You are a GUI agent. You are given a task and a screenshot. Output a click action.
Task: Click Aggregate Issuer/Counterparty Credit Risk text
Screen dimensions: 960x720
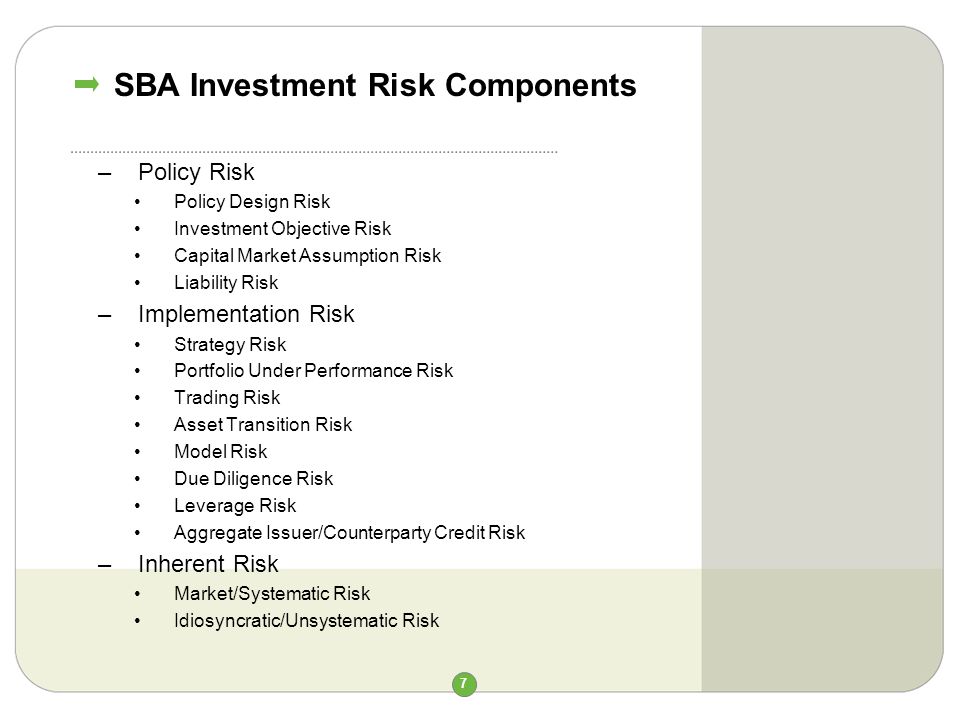click(x=350, y=533)
